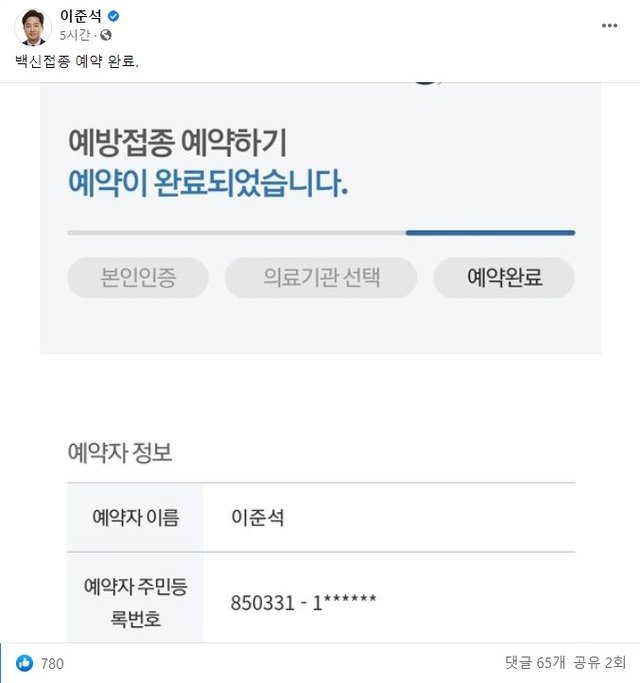Select the 예약완료 step tab
The width and height of the screenshot is (640, 683).
click(x=503, y=277)
